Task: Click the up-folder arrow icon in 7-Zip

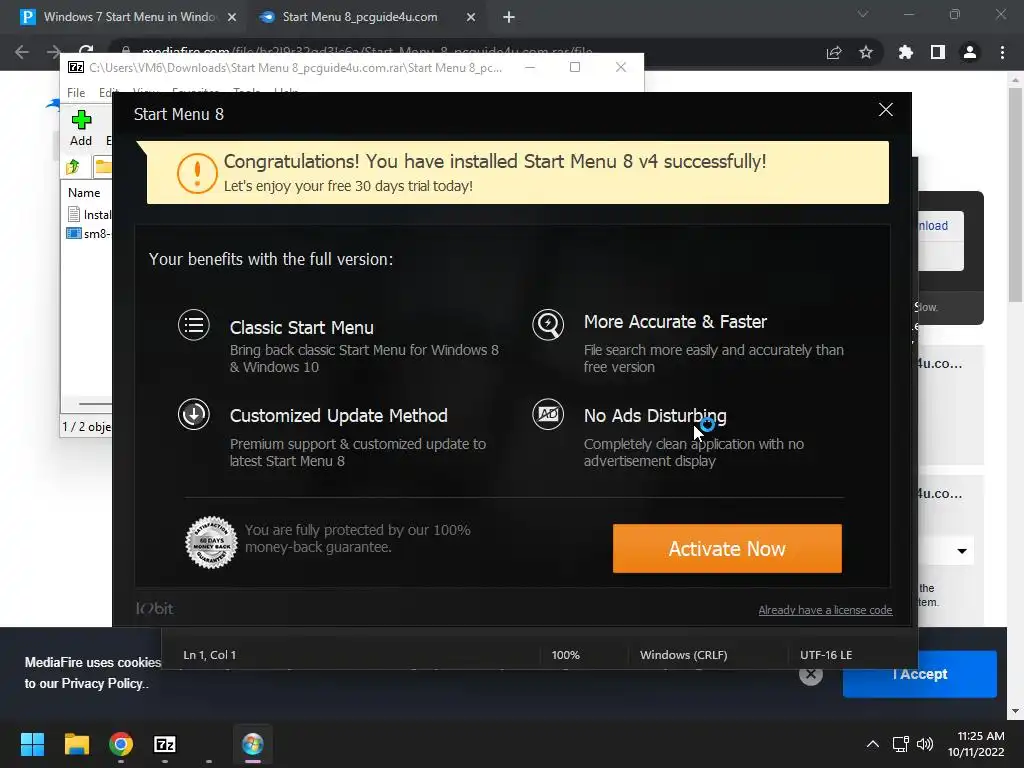Action: (72, 167)
